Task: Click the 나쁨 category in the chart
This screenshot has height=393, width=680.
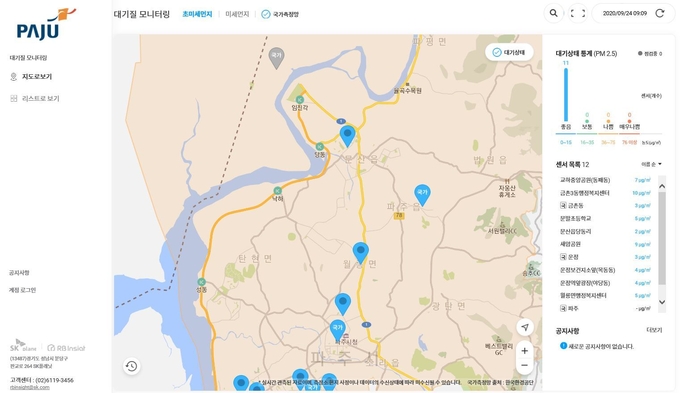Action: pyautogui.click(x=608, y=127)
